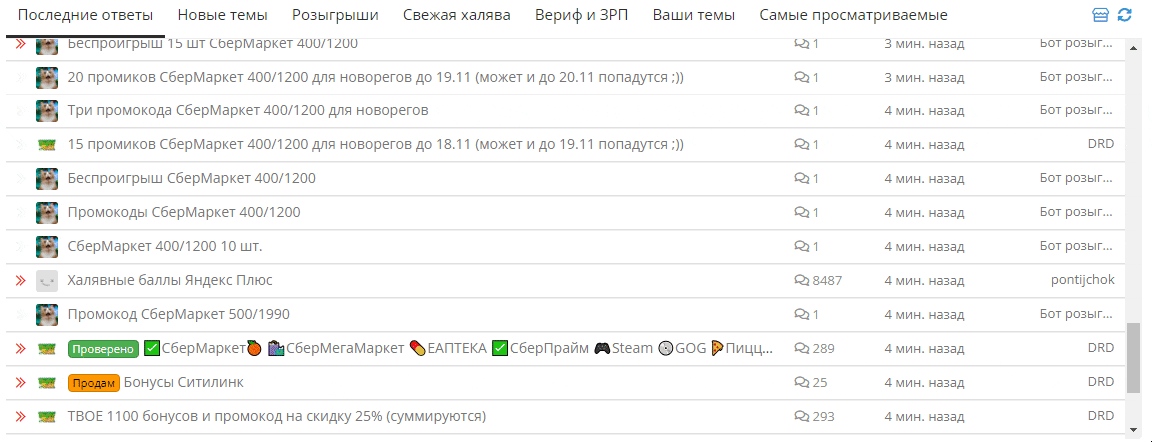This screenshot has width=1152, height=442.
Task: Open thread Беспроигрыш СберМаркет 400/1200
Action: (192, 178)
